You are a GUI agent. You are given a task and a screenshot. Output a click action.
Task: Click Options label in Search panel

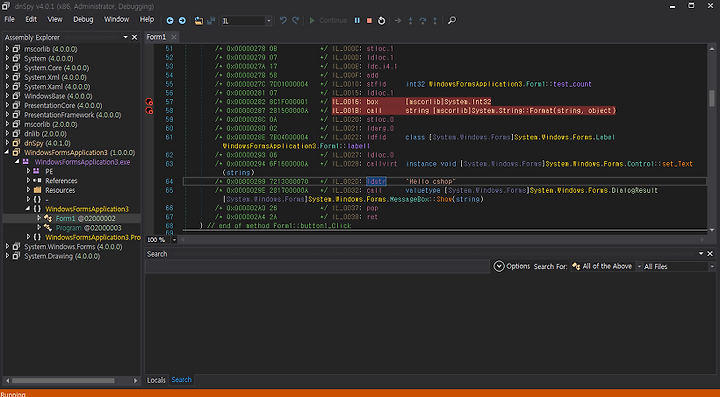pos(518,266)
